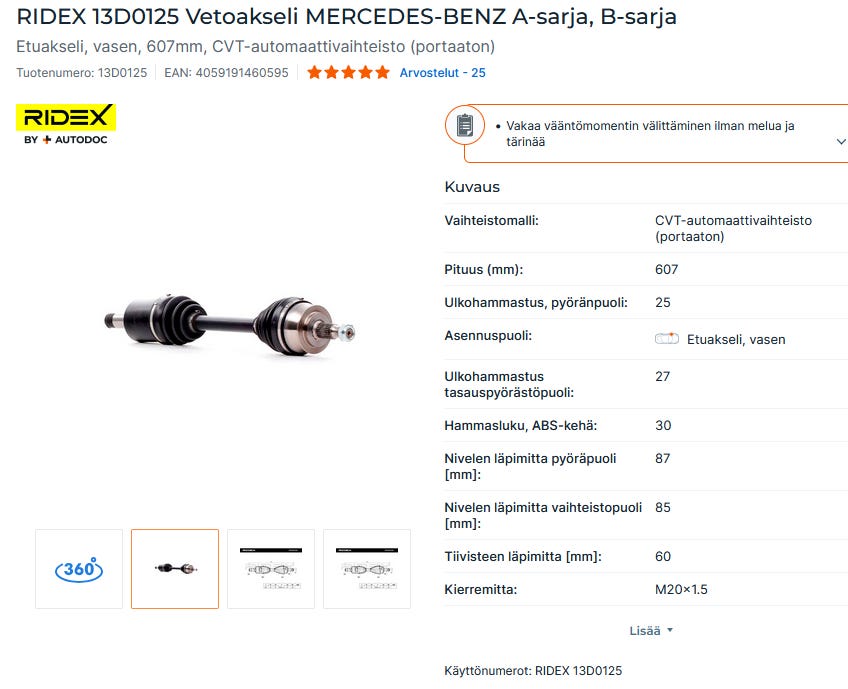848x689 pixels.
Task: Click the clipboard icon beside product highlights
Action: 465,125
